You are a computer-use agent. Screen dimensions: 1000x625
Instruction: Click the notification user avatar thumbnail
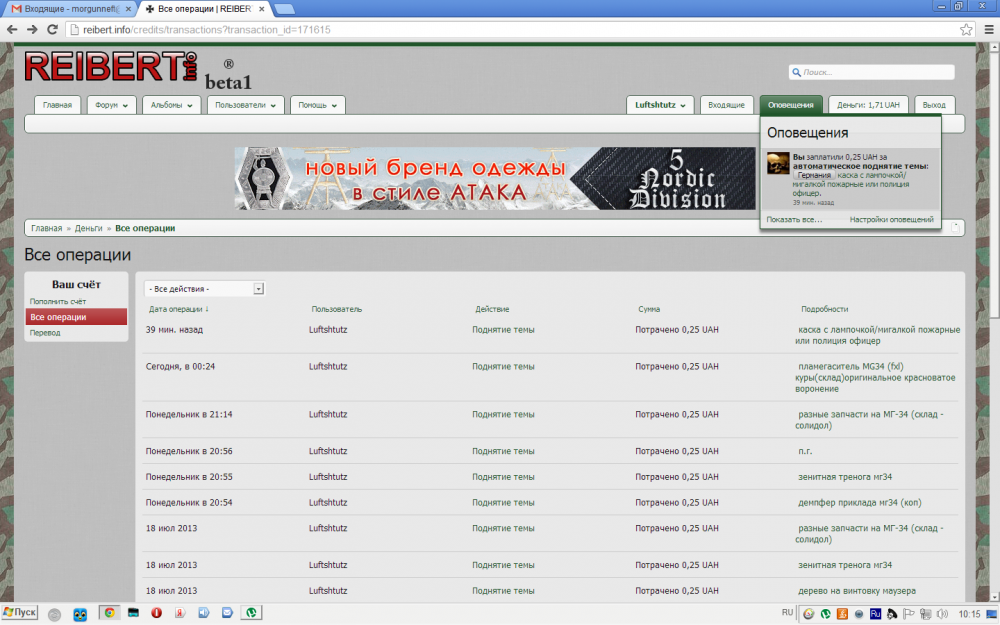coord(778,163)
